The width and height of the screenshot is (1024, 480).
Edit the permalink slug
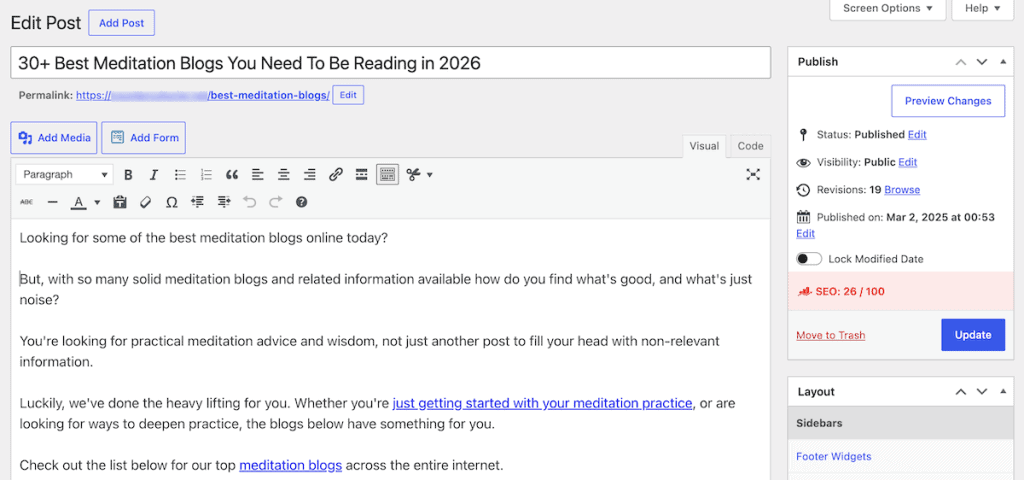pyautogui.click(x=348, y=95)
